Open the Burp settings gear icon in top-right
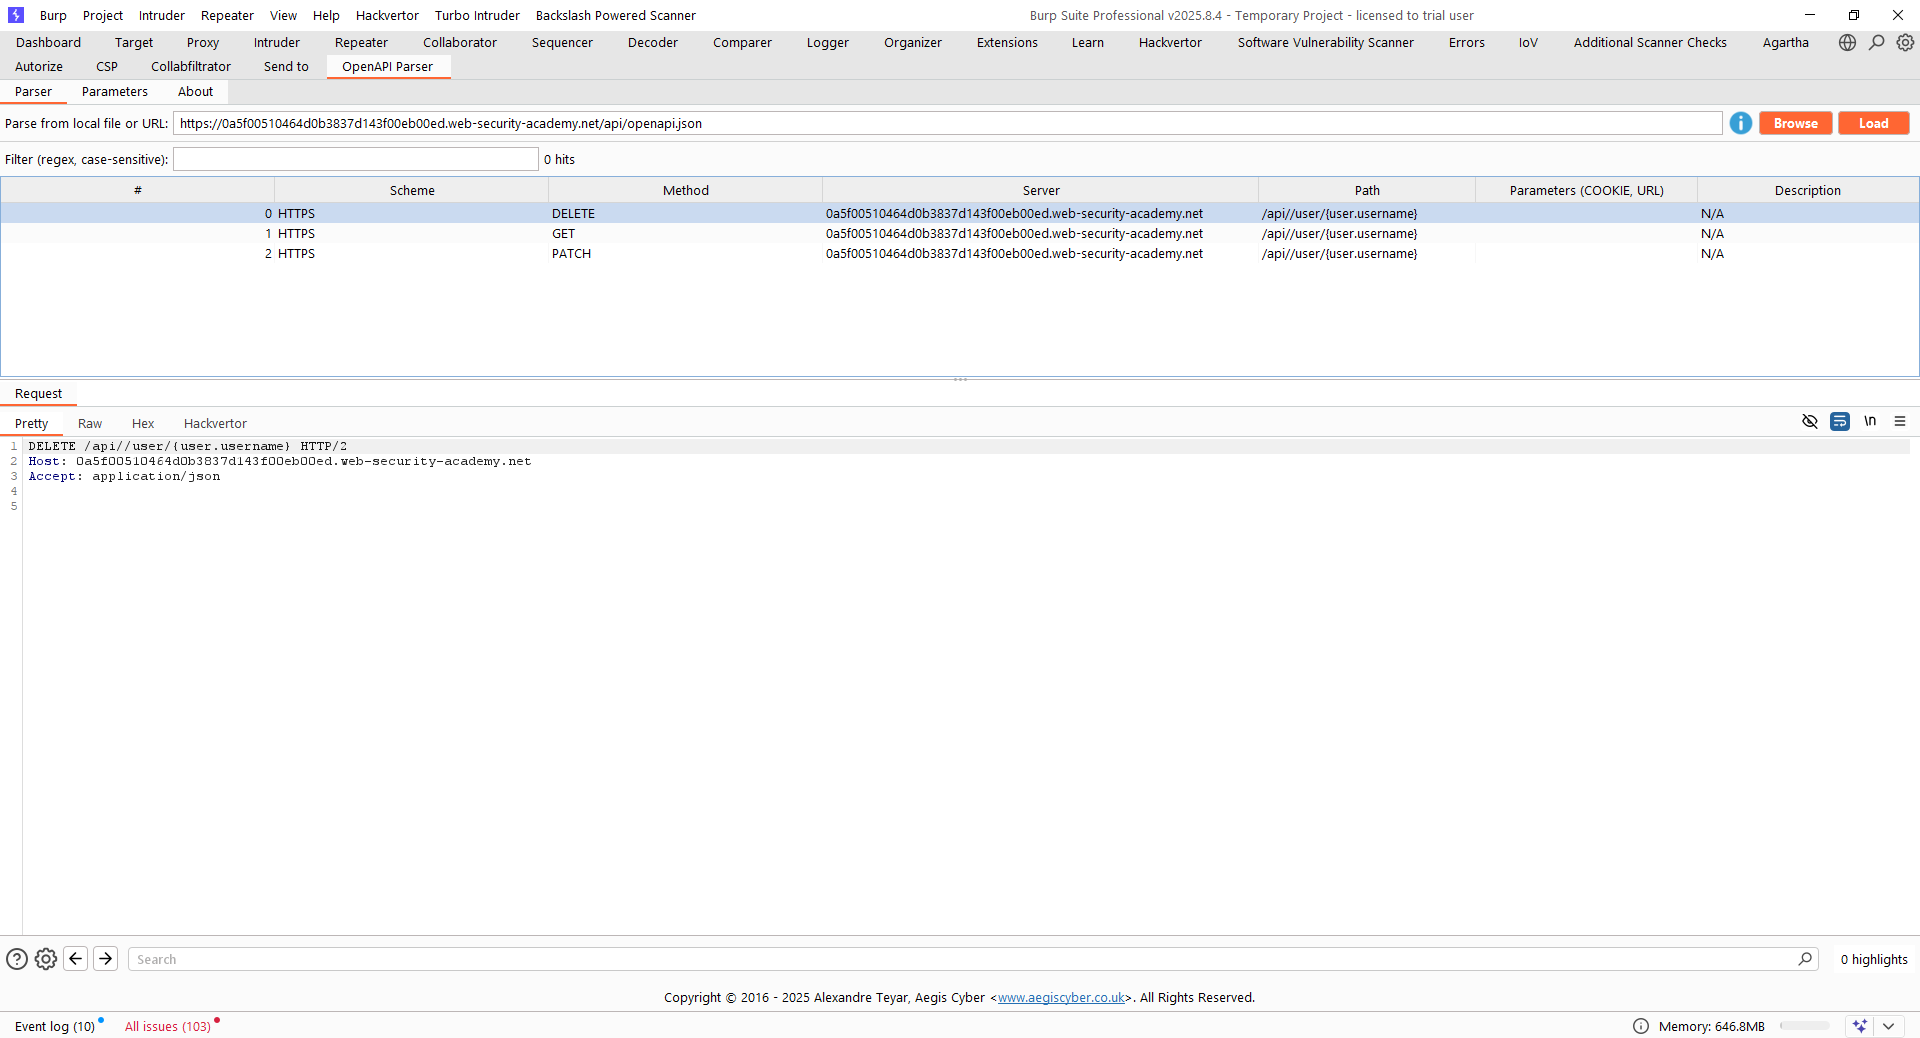The image size is (1920, 1038). pos(1905,42)
